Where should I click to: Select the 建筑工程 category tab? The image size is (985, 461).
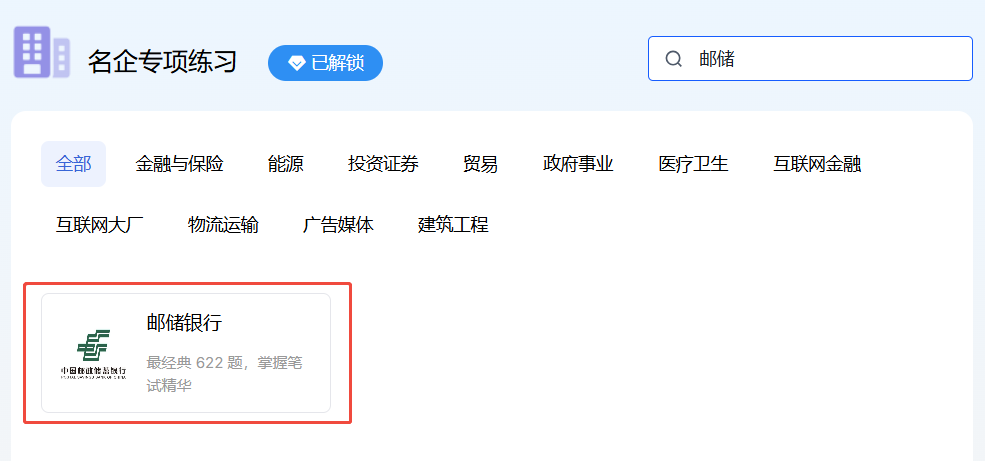[453, 225]
